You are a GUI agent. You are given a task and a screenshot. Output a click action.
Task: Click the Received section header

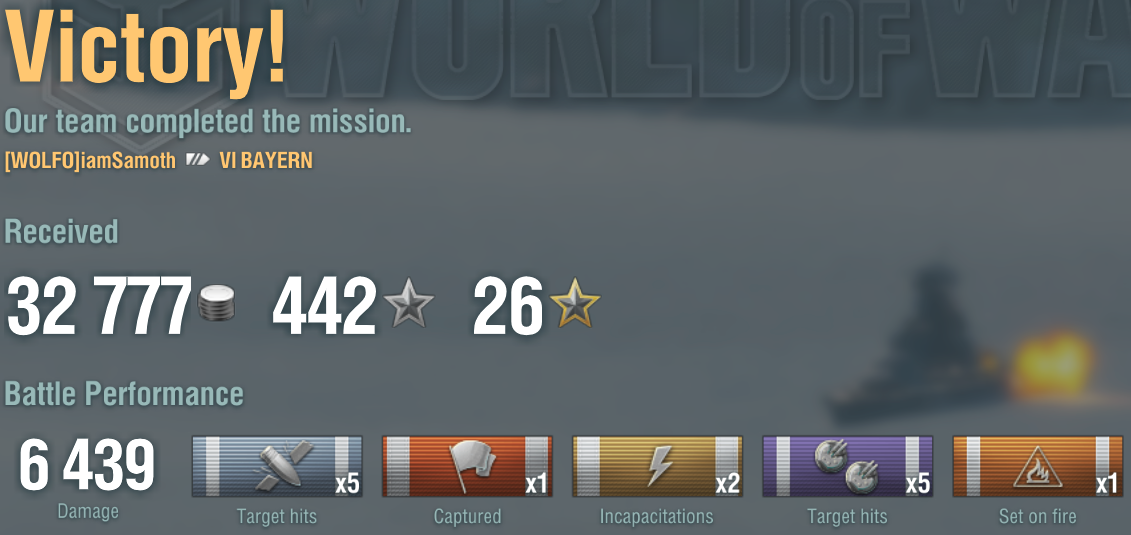pos(61,231)
